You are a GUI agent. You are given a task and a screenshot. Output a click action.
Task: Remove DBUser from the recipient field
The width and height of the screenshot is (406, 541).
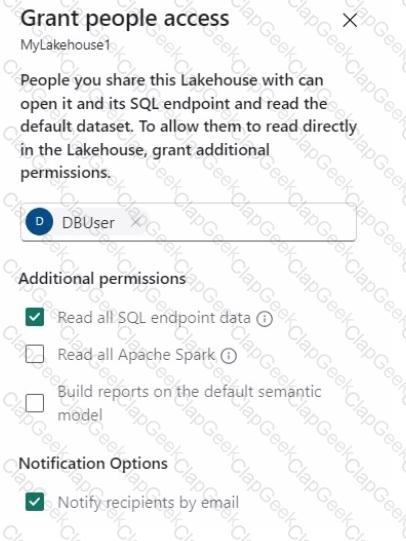pos(136,222)
